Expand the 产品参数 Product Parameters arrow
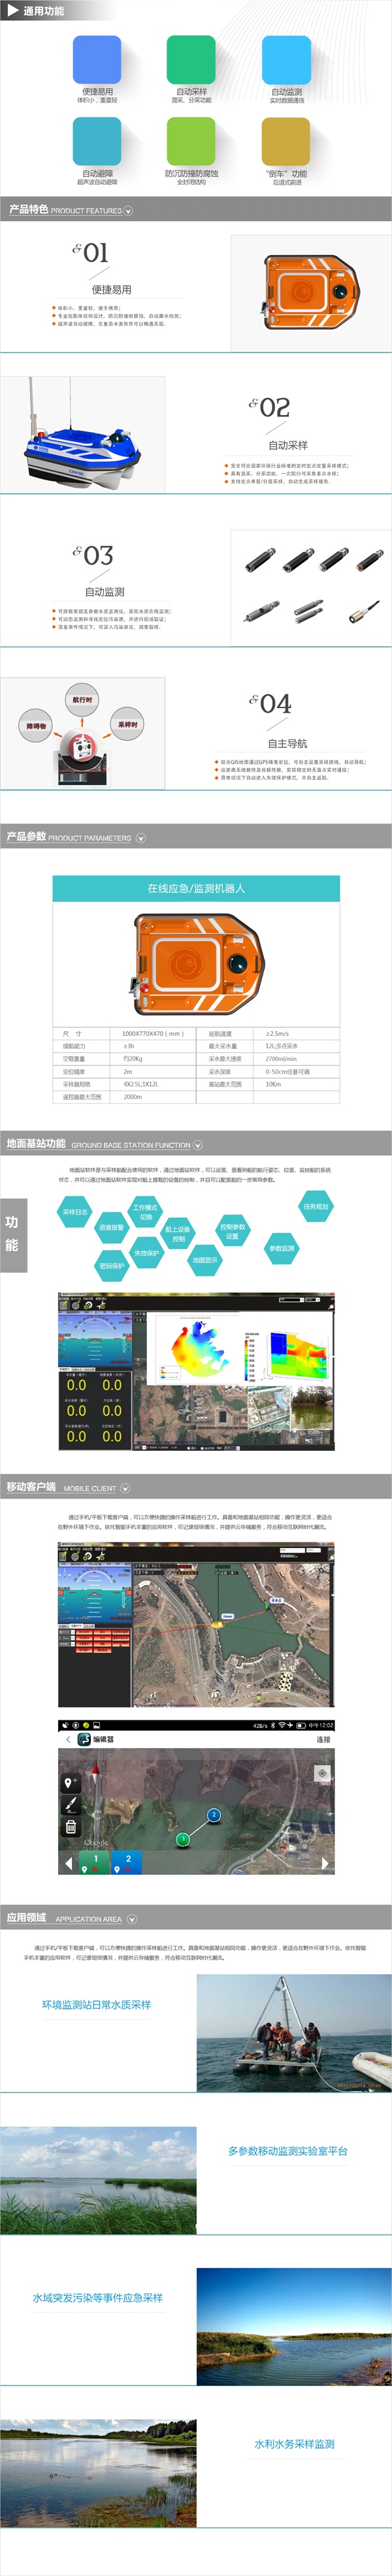The image size is (392, 2576). [140, 838]
